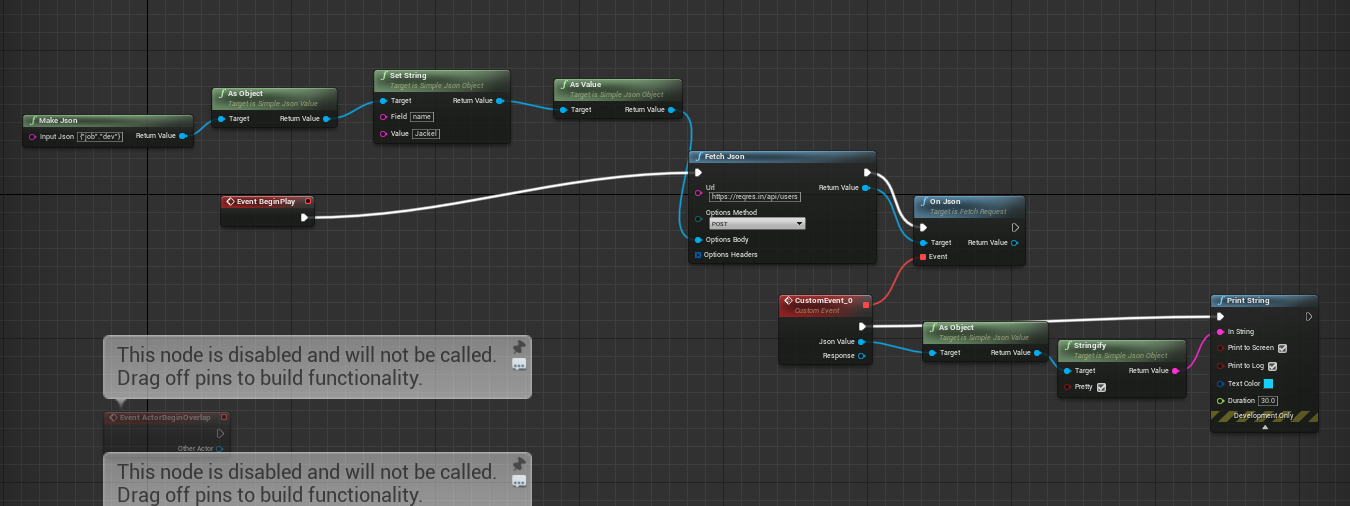
Task: Click CustomEvent_0's exec output pin
Action: pos(863,326)
